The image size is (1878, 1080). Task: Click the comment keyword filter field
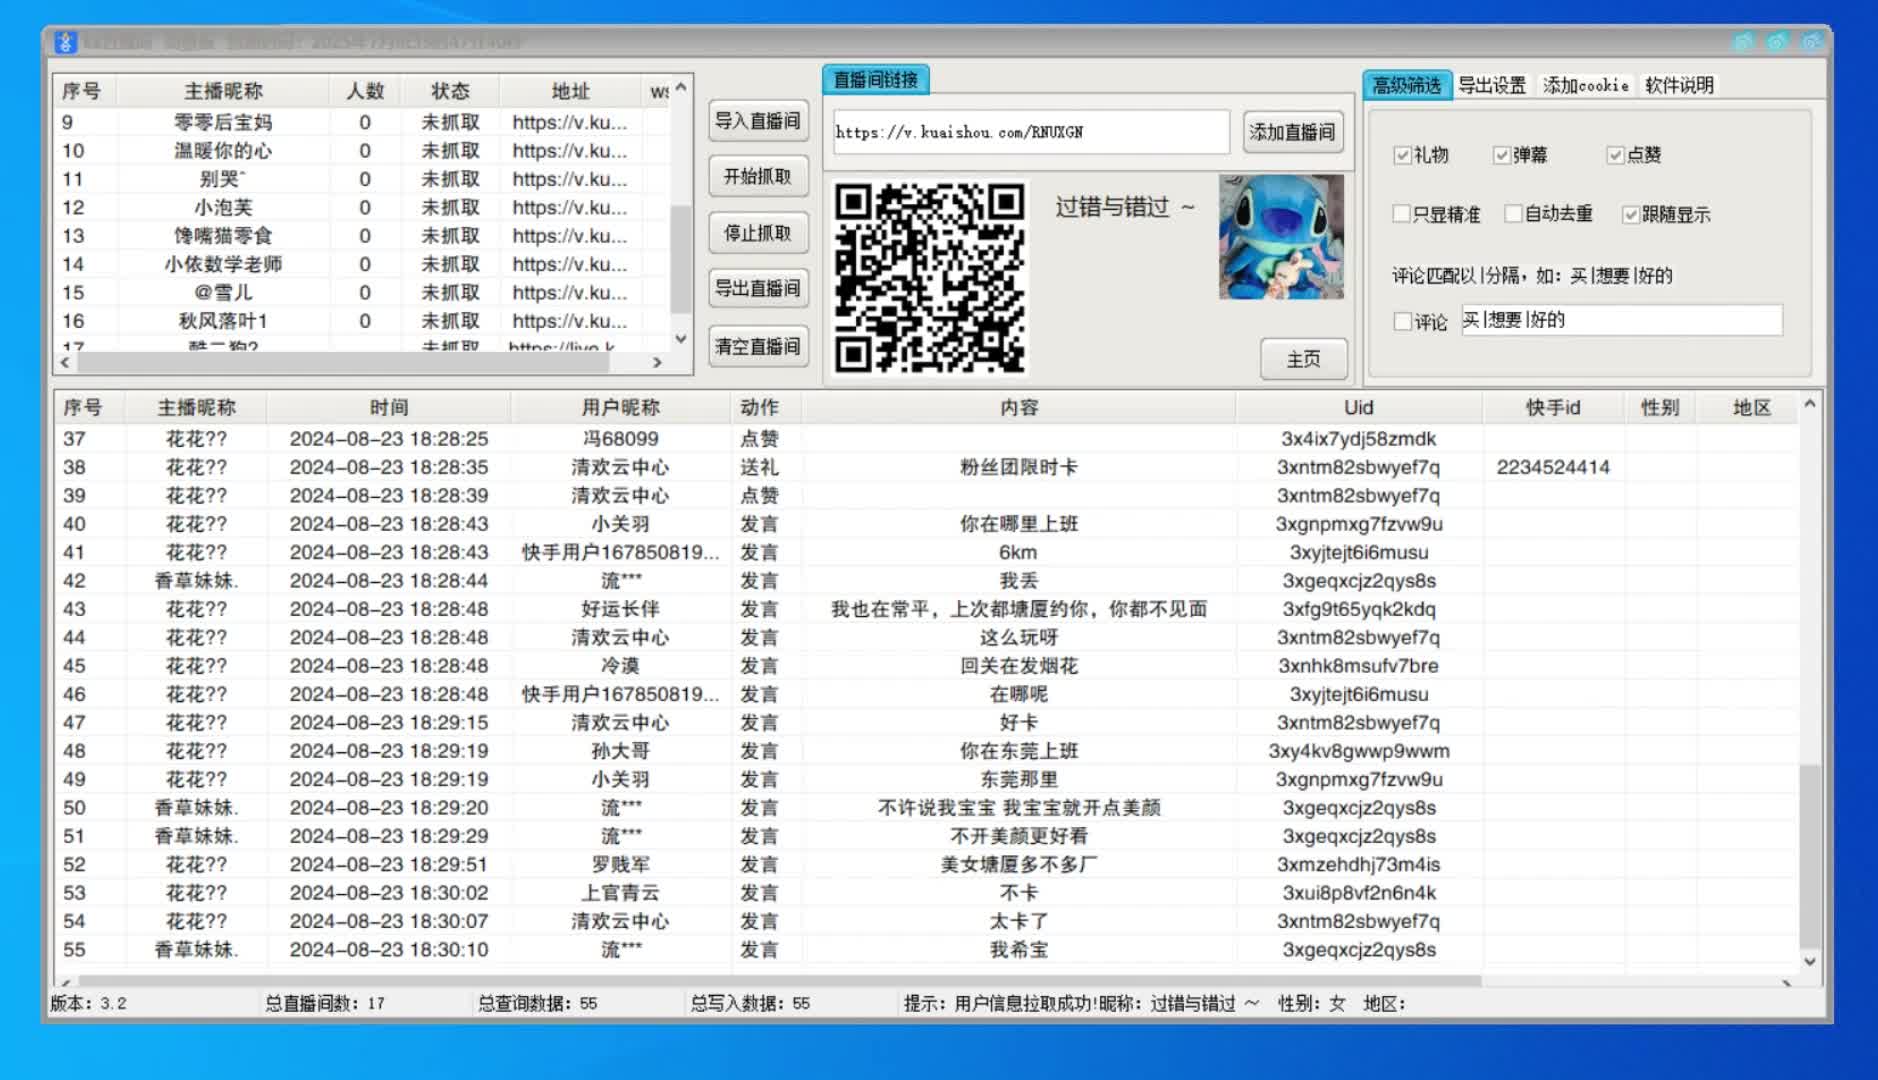point(1621,320)
